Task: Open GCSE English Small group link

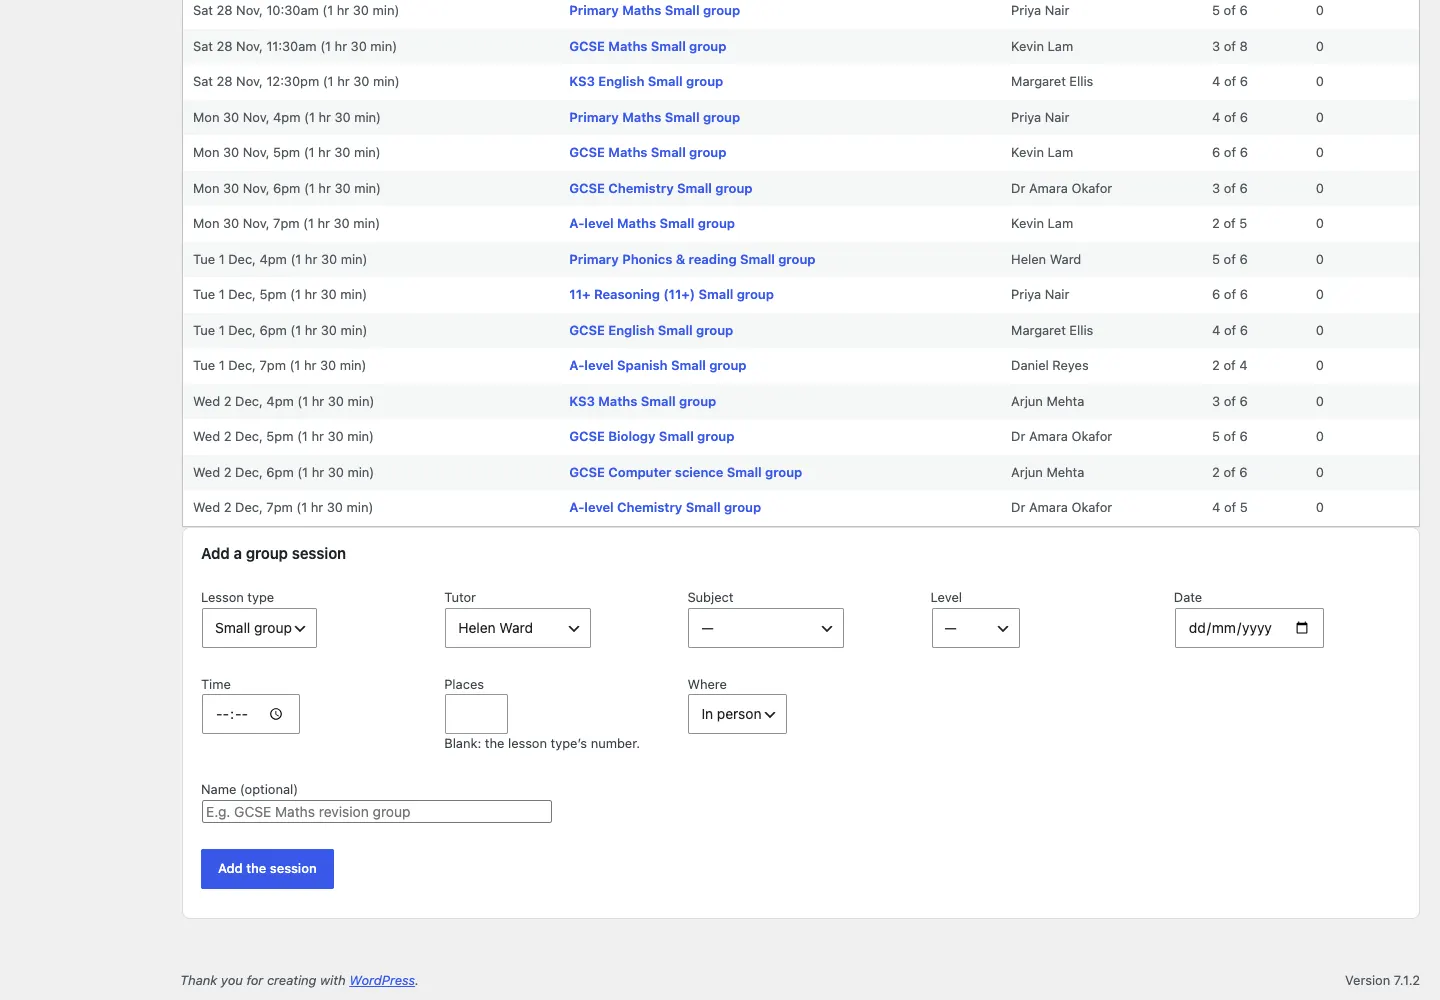Action: click(x=651, y=331)
